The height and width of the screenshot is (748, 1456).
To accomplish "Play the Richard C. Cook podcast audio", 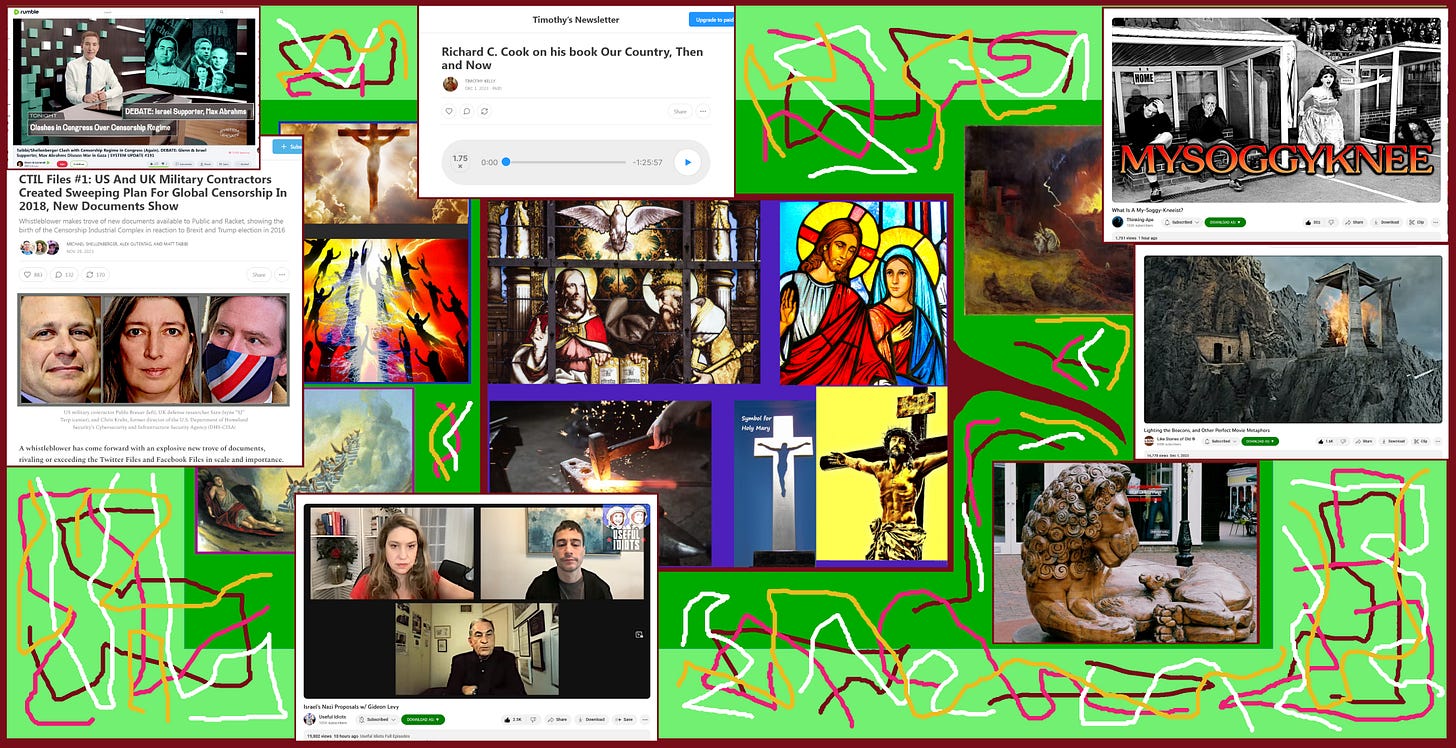I will (687, 162).
